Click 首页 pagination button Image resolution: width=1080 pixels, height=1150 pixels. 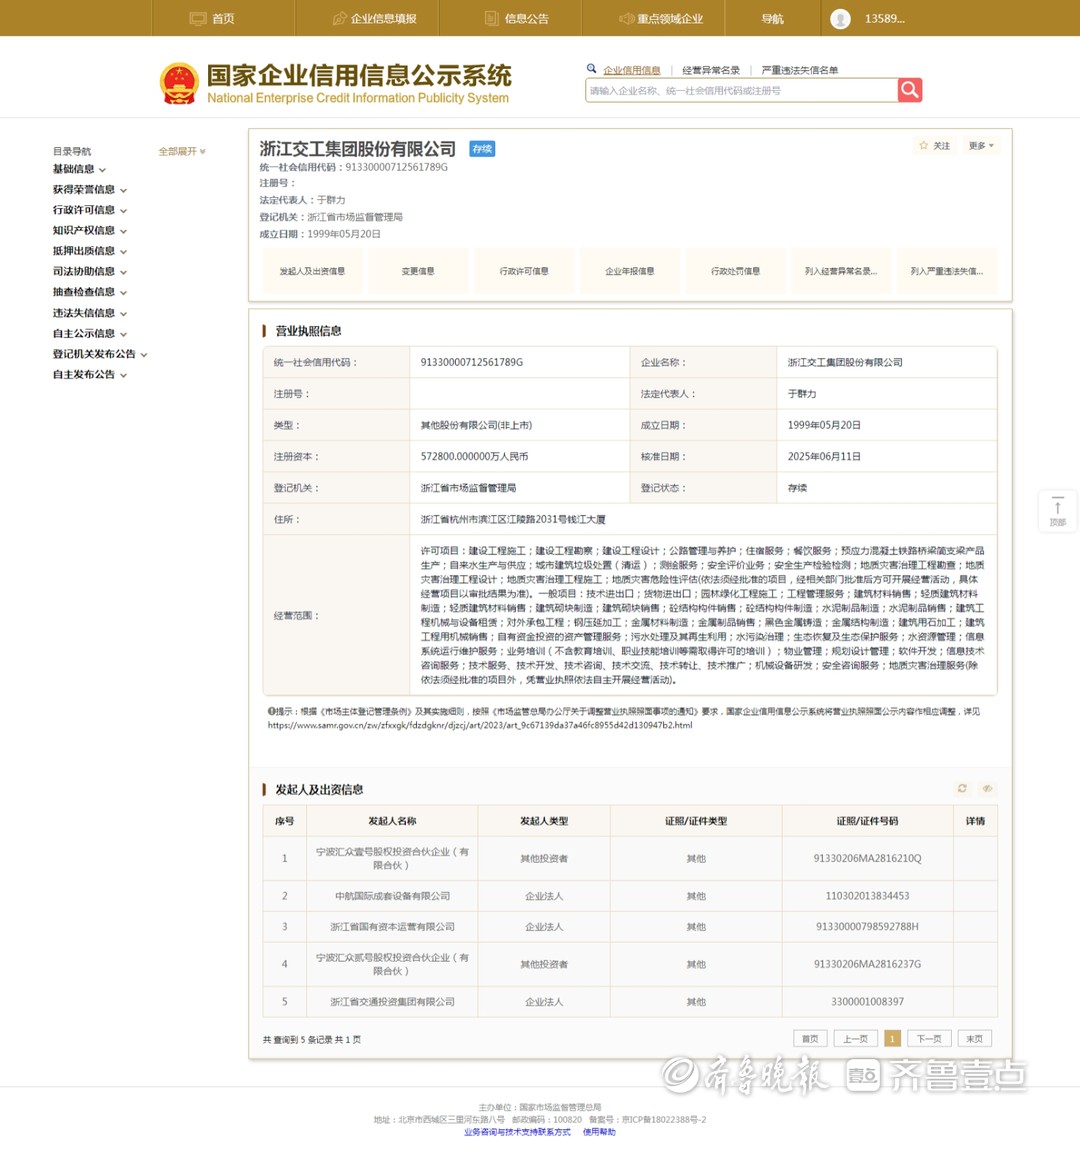(x=810, y=1039)
